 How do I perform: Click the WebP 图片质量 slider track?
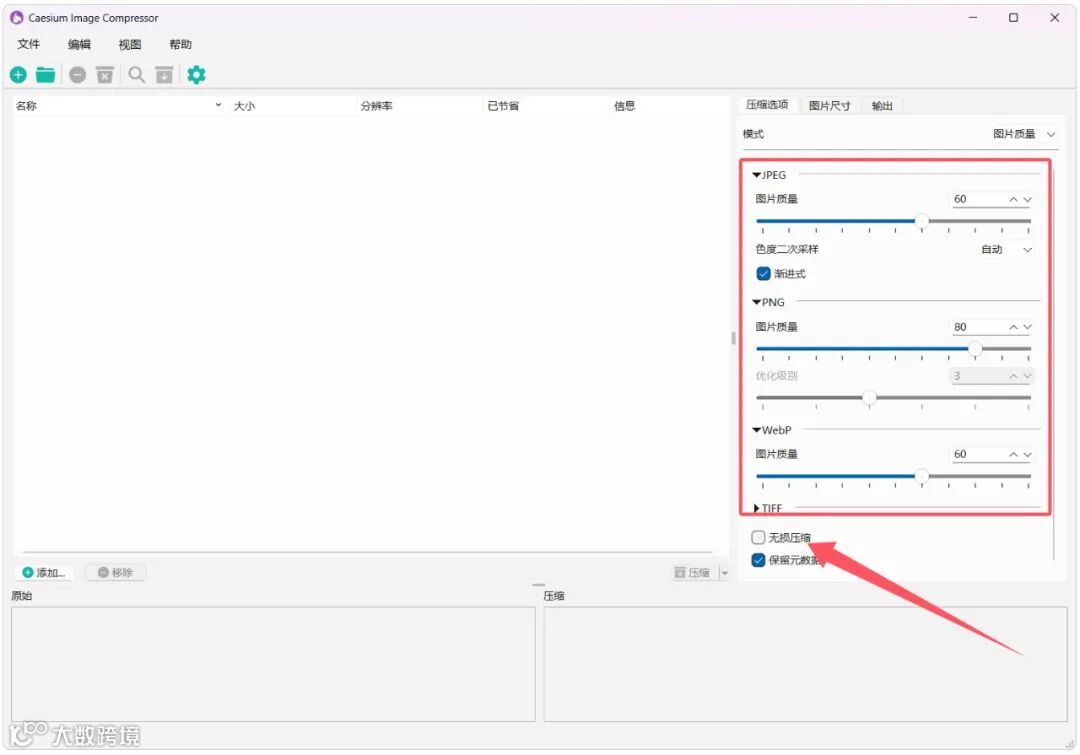[x=893, y=476]
